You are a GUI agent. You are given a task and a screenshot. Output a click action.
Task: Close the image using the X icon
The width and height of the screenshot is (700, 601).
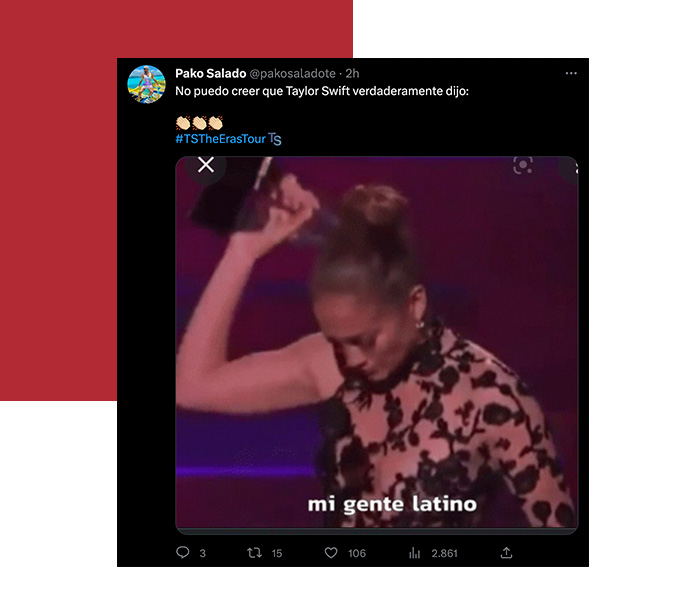(206, 165)
